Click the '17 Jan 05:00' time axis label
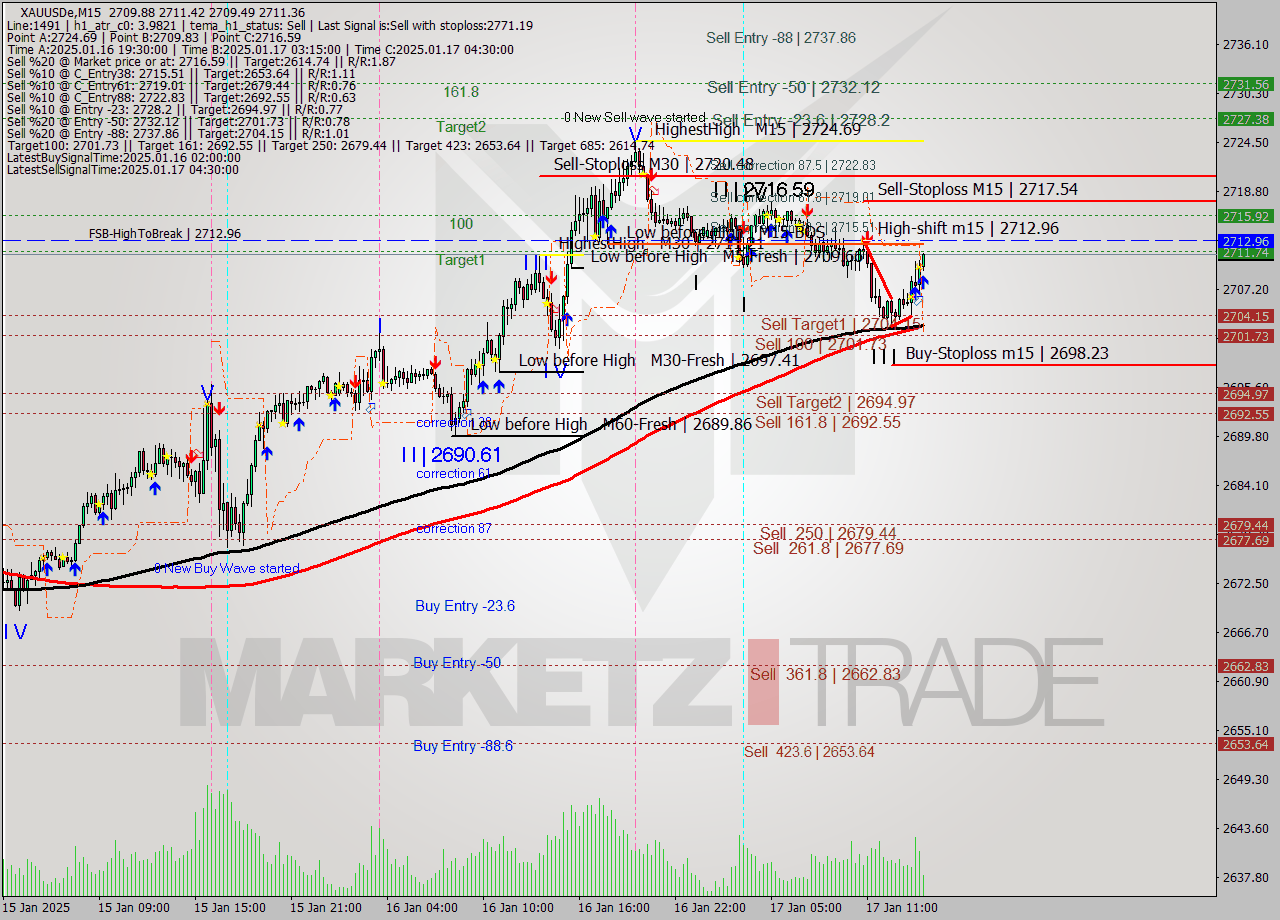The height and width of the screenshot is (920, 1280). pos(805,908)
